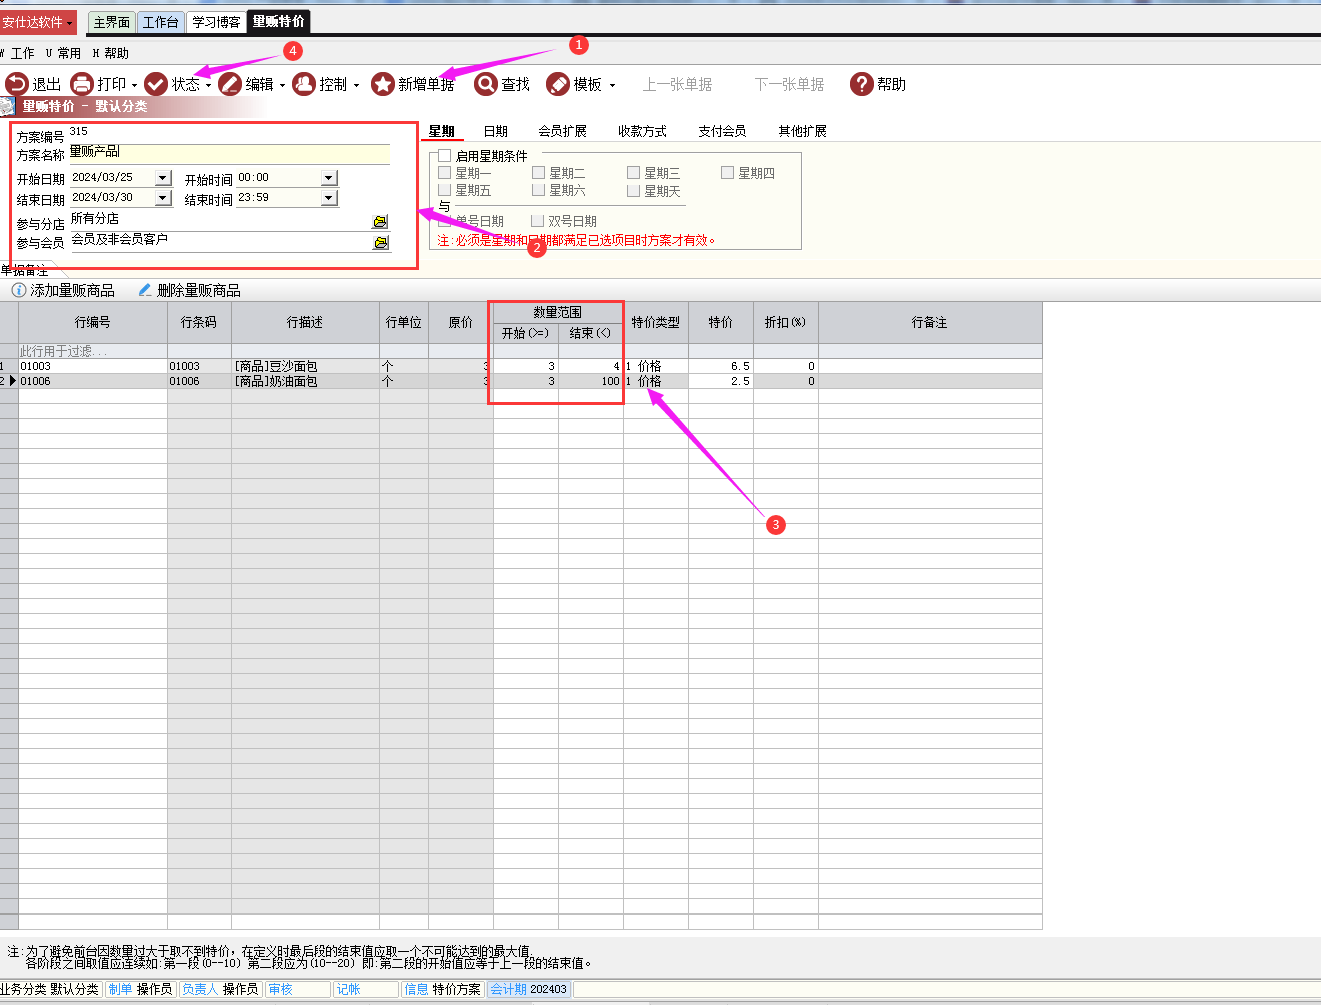Check the 星期五 checkbox
This screenshot has width=1321, height=1005.
(444, 190)
